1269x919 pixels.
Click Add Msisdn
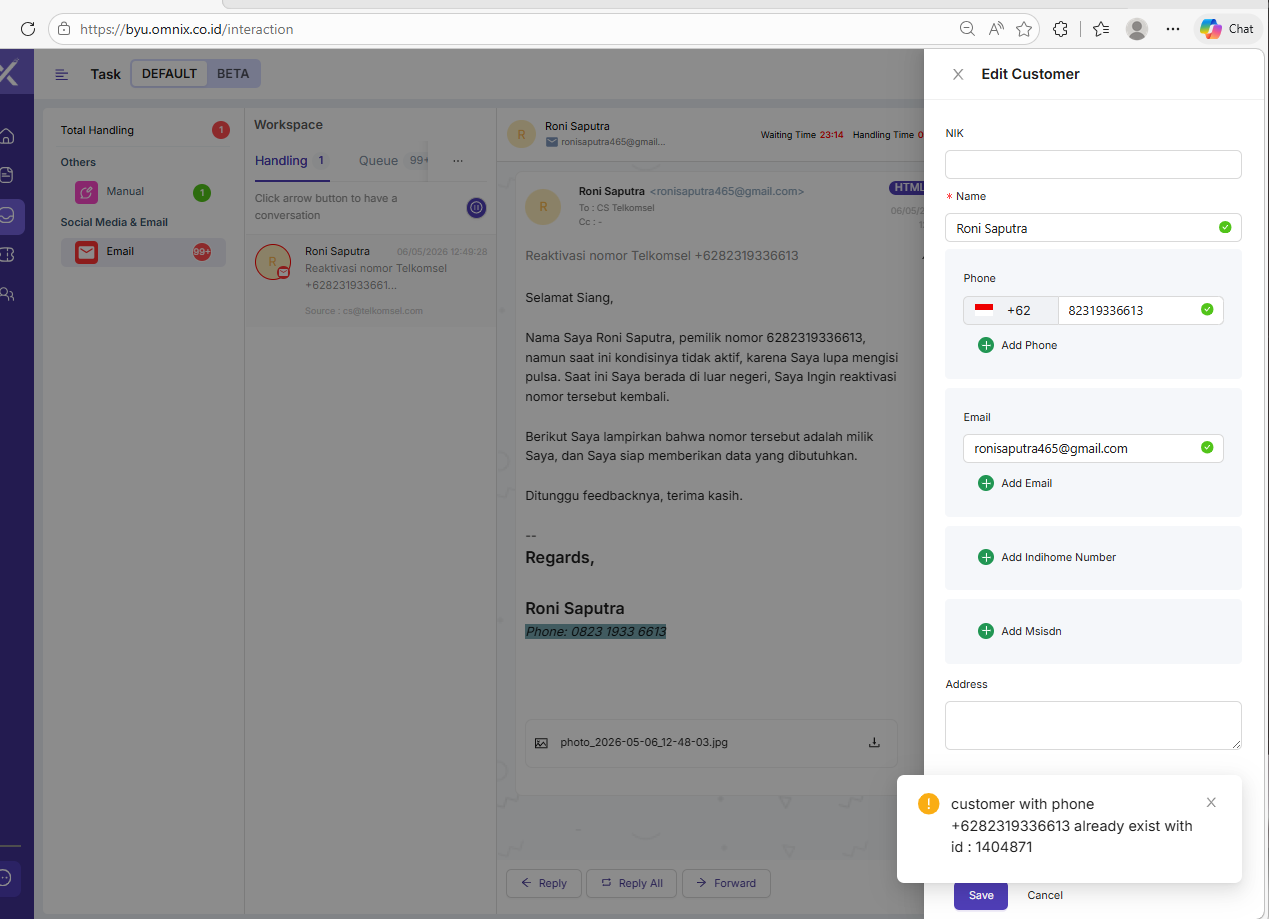[1020, 631]
